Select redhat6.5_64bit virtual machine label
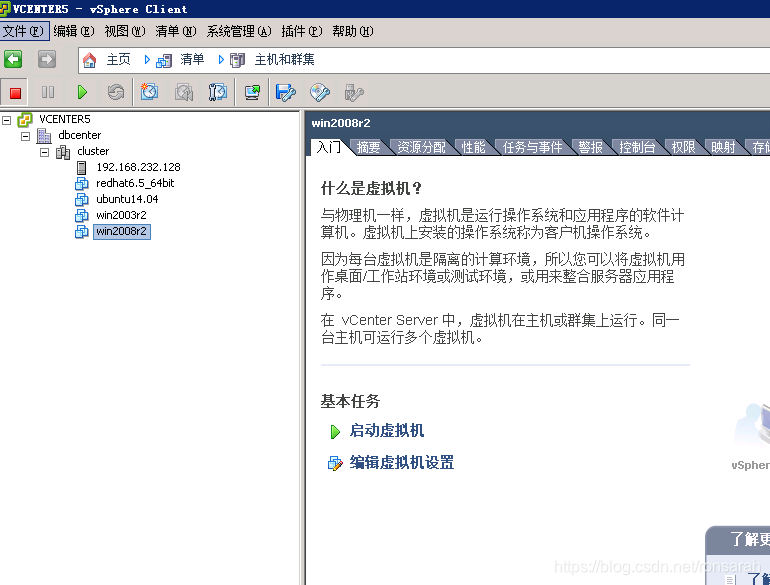 pos(135,183)
